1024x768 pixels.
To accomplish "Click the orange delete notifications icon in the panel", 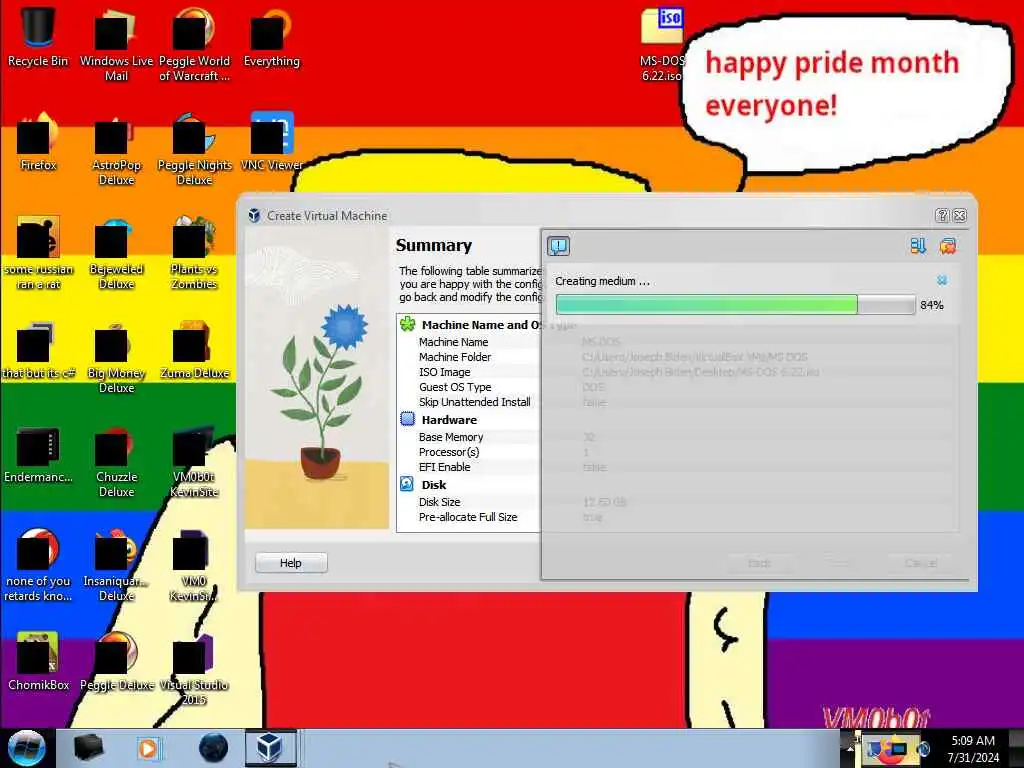I will (948, 246).
